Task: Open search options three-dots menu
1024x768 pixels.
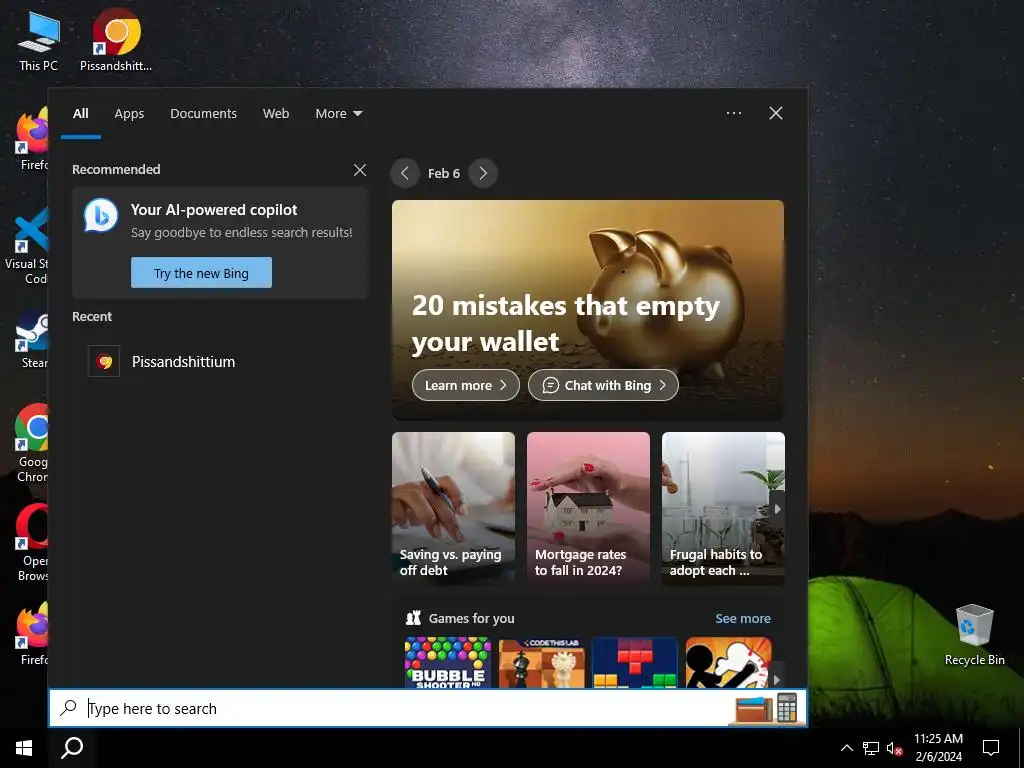Action: (733, 113)
